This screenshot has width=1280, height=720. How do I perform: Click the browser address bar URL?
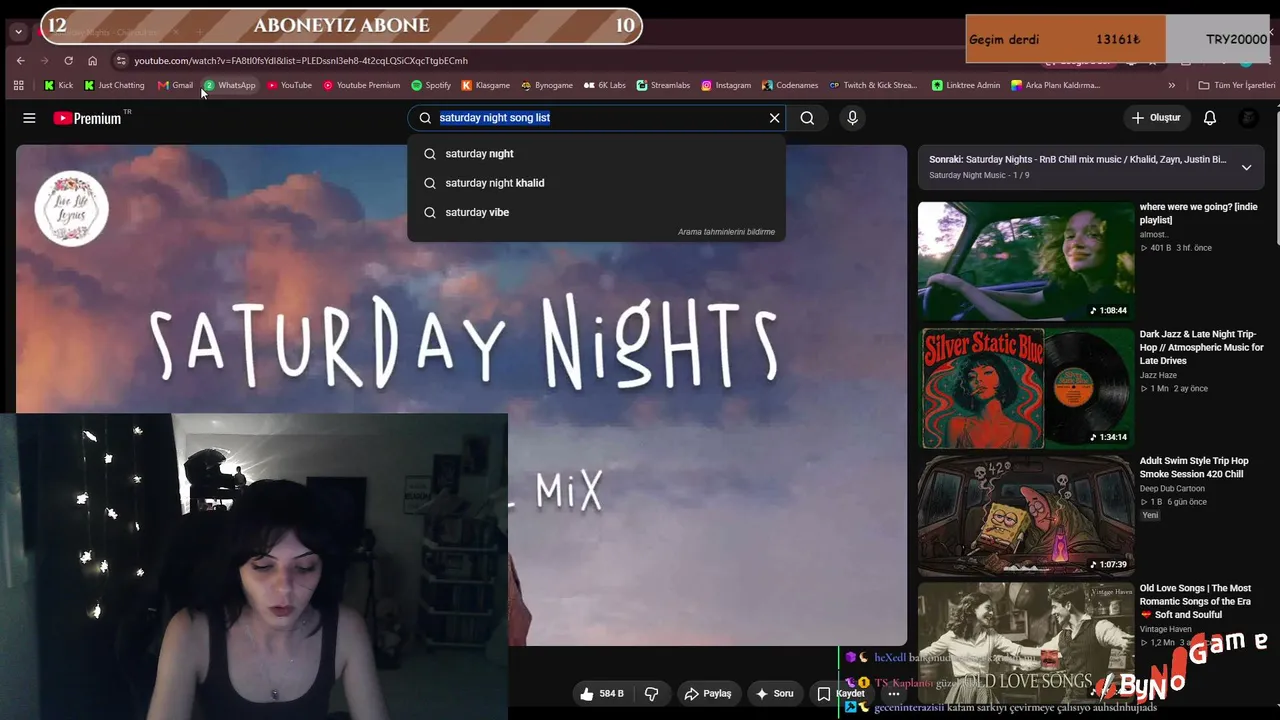pos(301,61)
